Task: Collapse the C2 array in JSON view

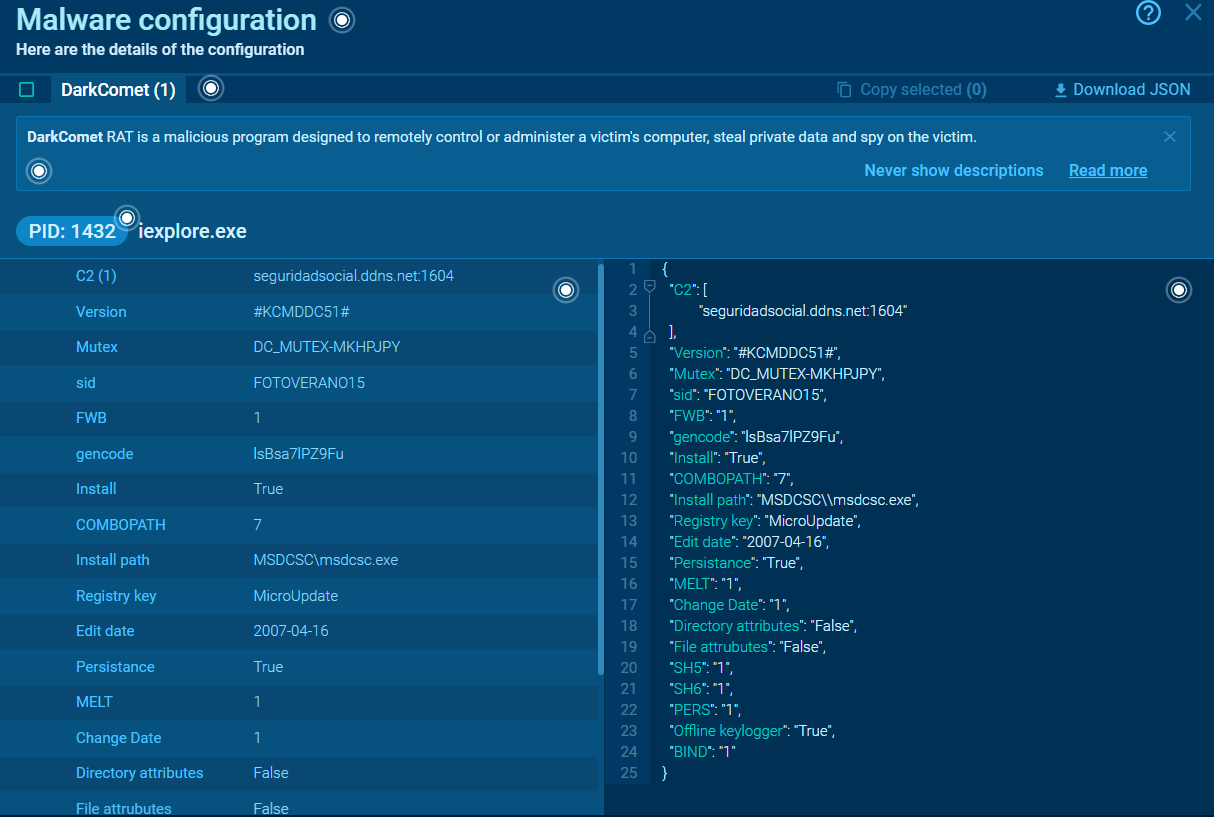Action: pyautogui.click(x=650, y=289)
